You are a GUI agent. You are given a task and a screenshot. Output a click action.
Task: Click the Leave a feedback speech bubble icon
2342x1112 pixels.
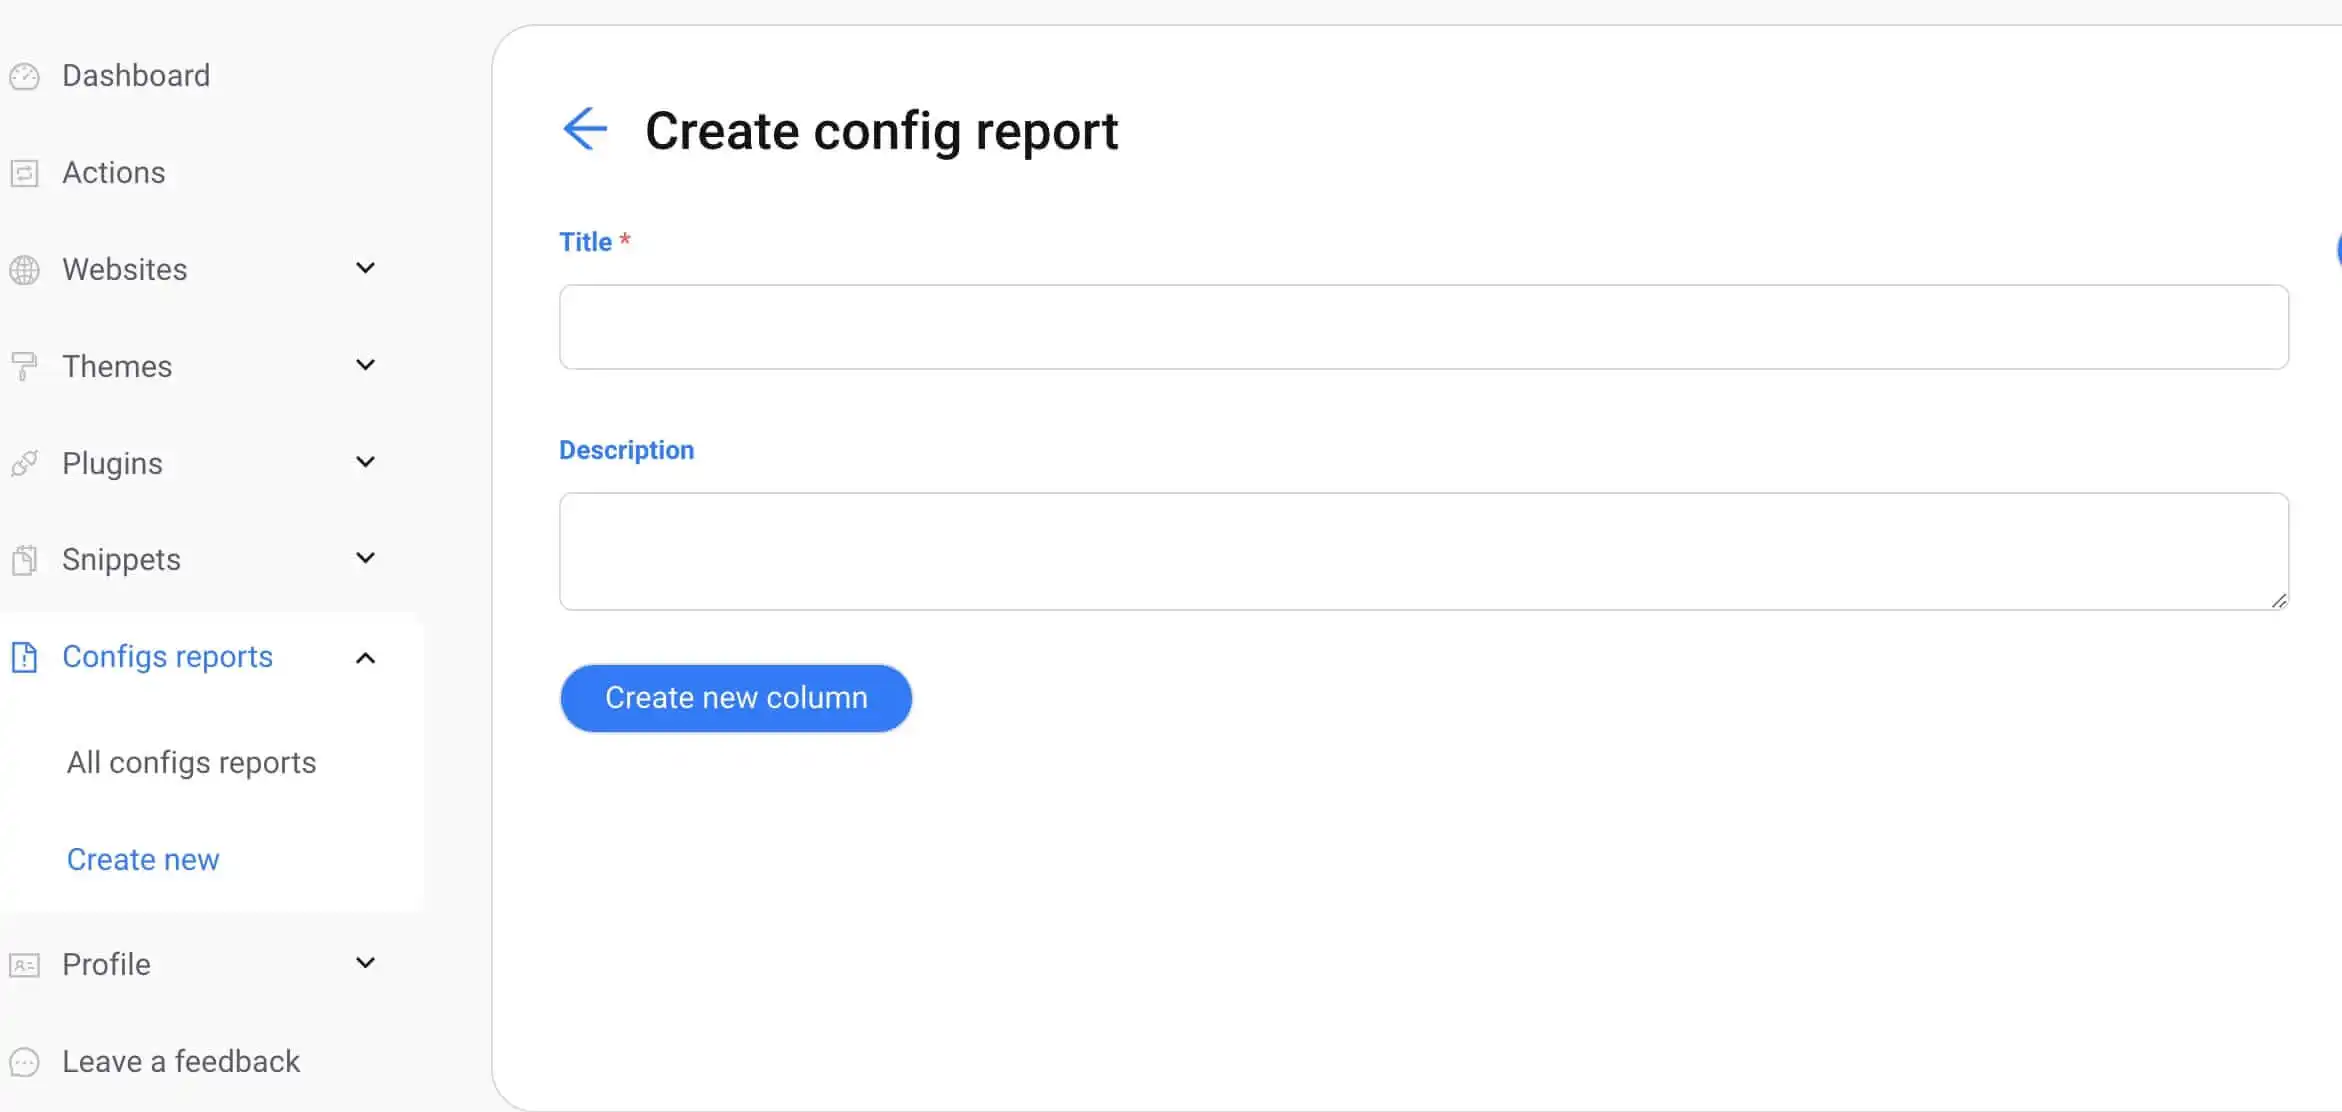[25, 1062]
